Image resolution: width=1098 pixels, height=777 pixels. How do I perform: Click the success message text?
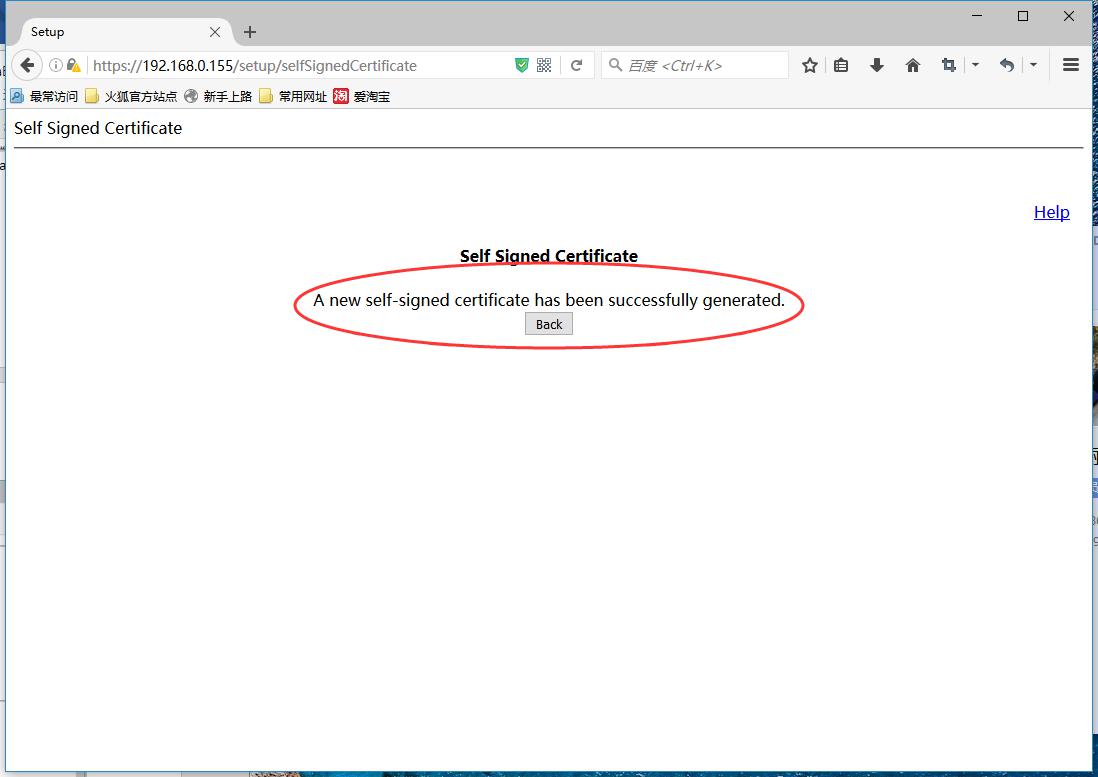point(549,300)
